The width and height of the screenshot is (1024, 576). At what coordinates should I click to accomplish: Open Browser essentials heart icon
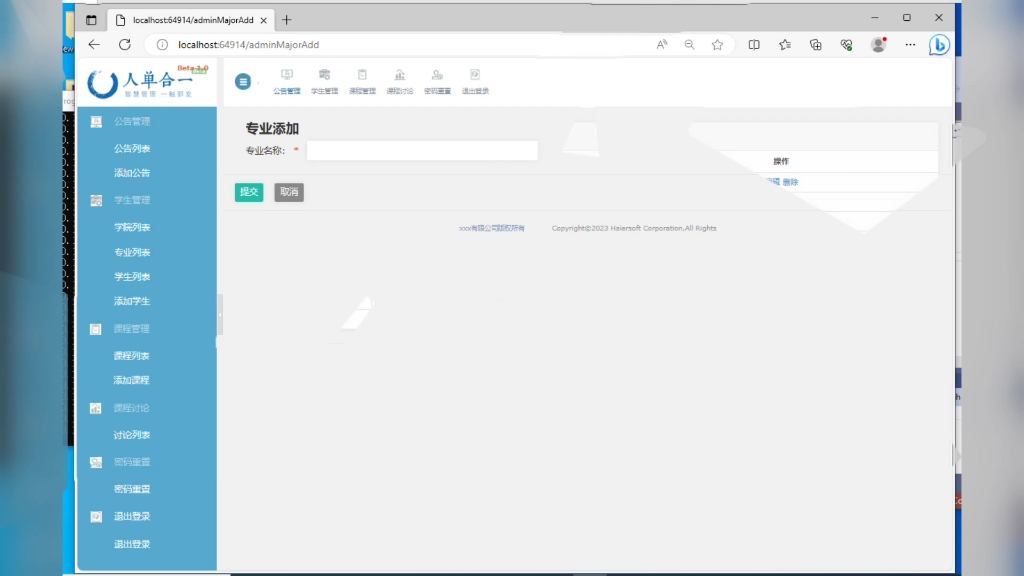pyautogui.click(x=846, y=44)
